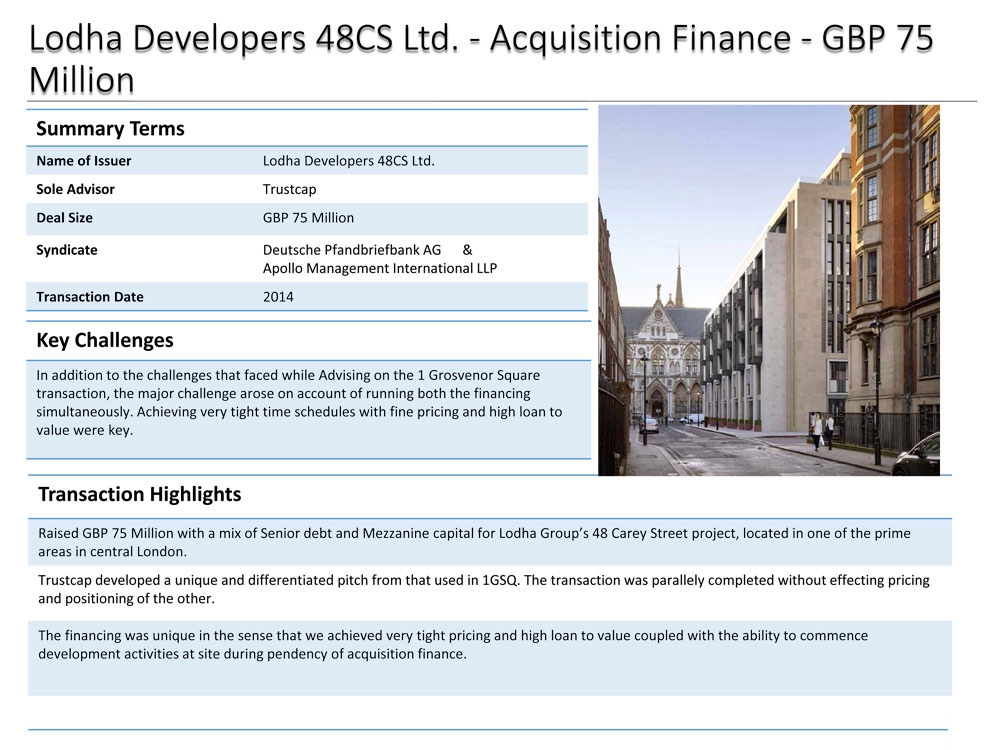
Task: Select 'Deutsche Pfandbriefbank AG' text
Action: tap(351, 250)
